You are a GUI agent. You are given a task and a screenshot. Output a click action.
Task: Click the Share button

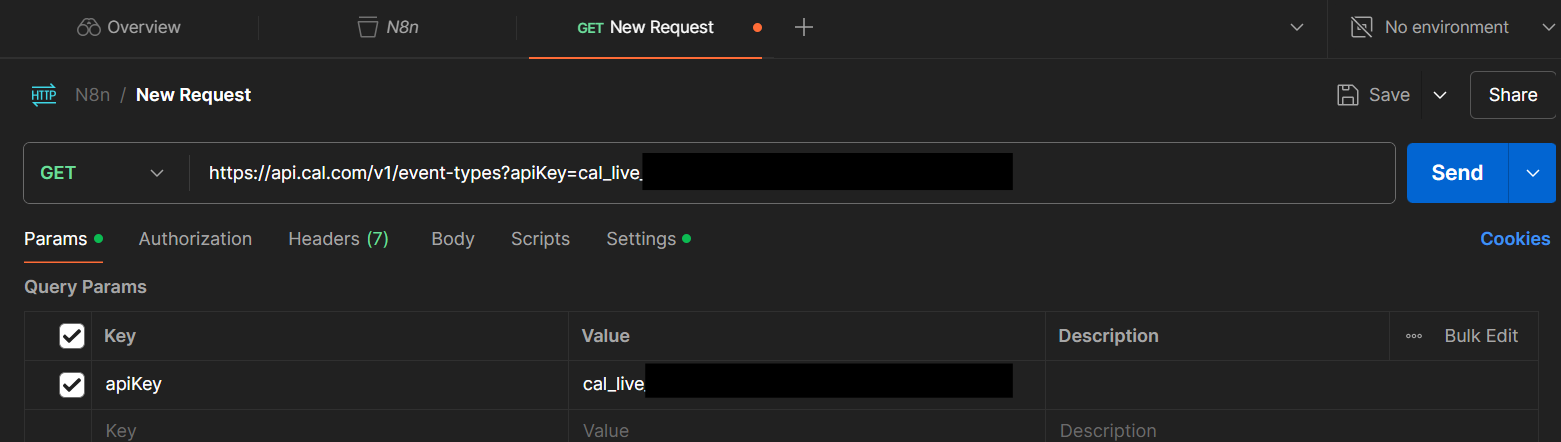click(x=1512, y=95)
